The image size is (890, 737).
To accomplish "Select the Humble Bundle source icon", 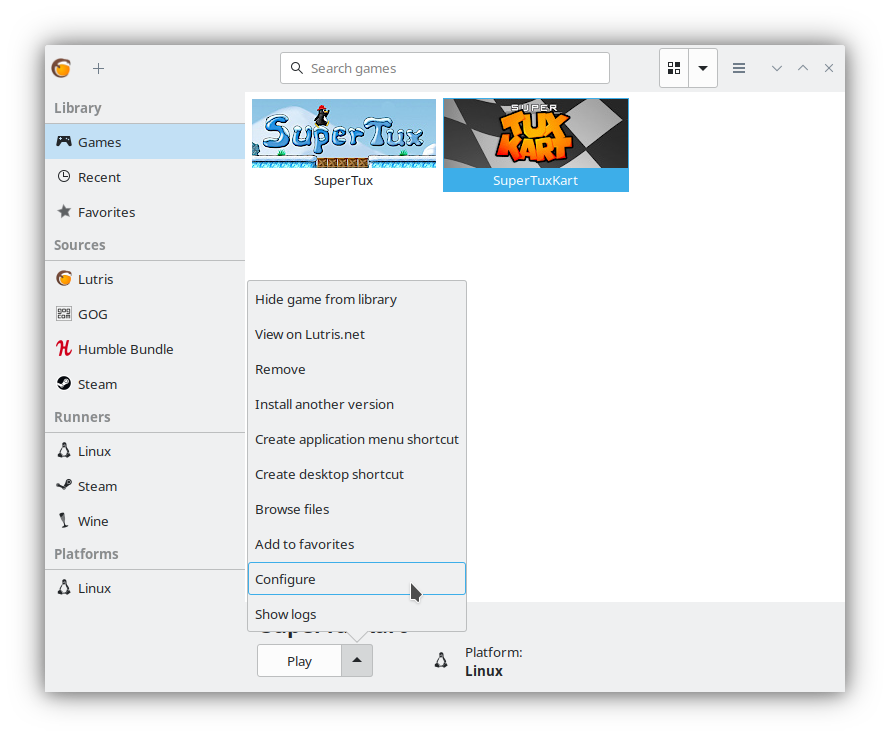I will pyautogui.click(x=64, y=349).
